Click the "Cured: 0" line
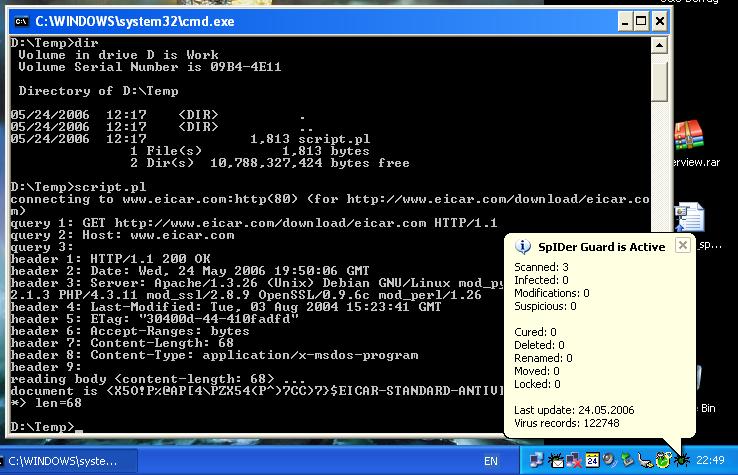 click(x=535, y=332)
